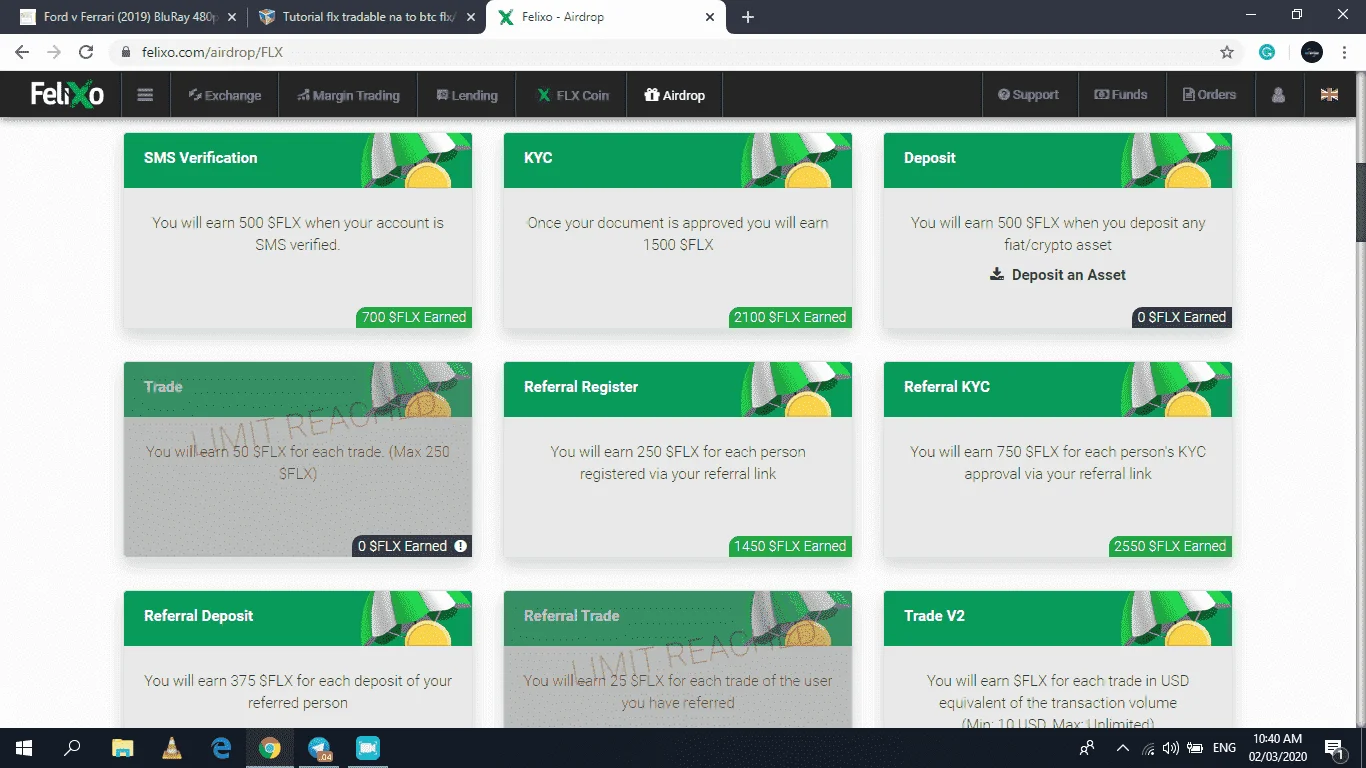
Task: Show hidden system tray icons
Action: [x=1122, y=748]
